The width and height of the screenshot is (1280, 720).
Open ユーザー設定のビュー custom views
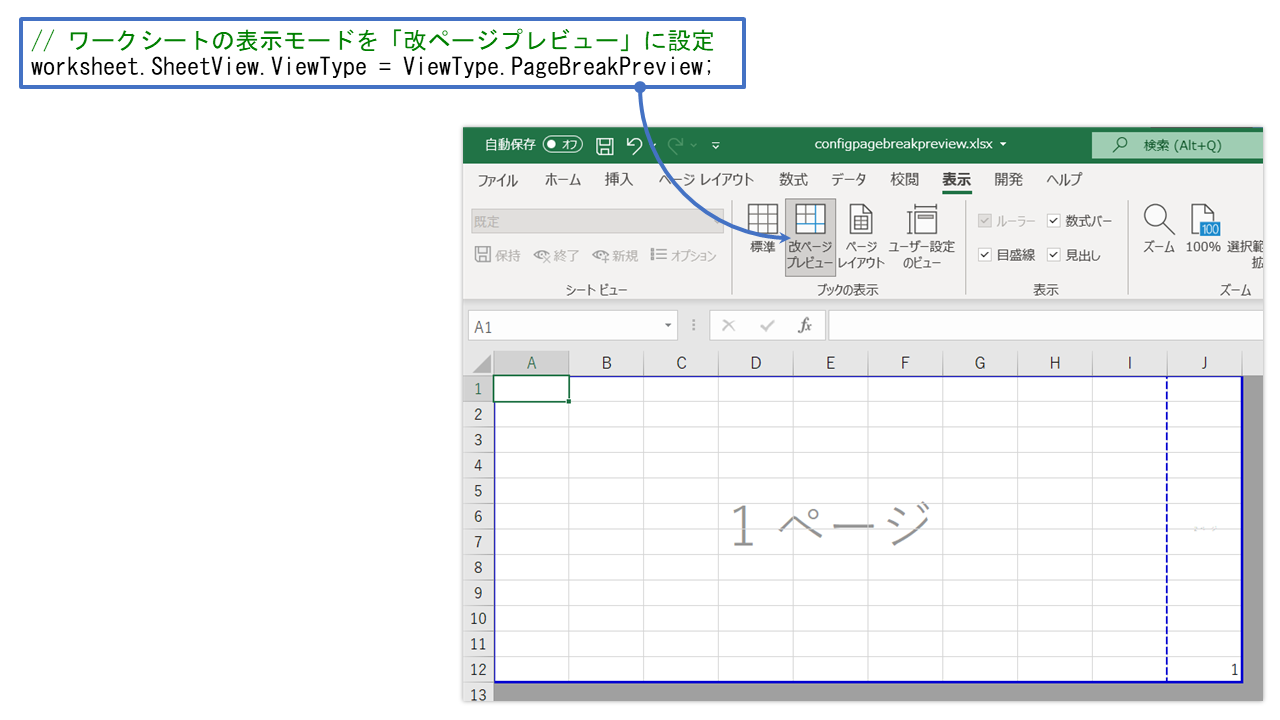pyautogui.click(x=922, y=236)
